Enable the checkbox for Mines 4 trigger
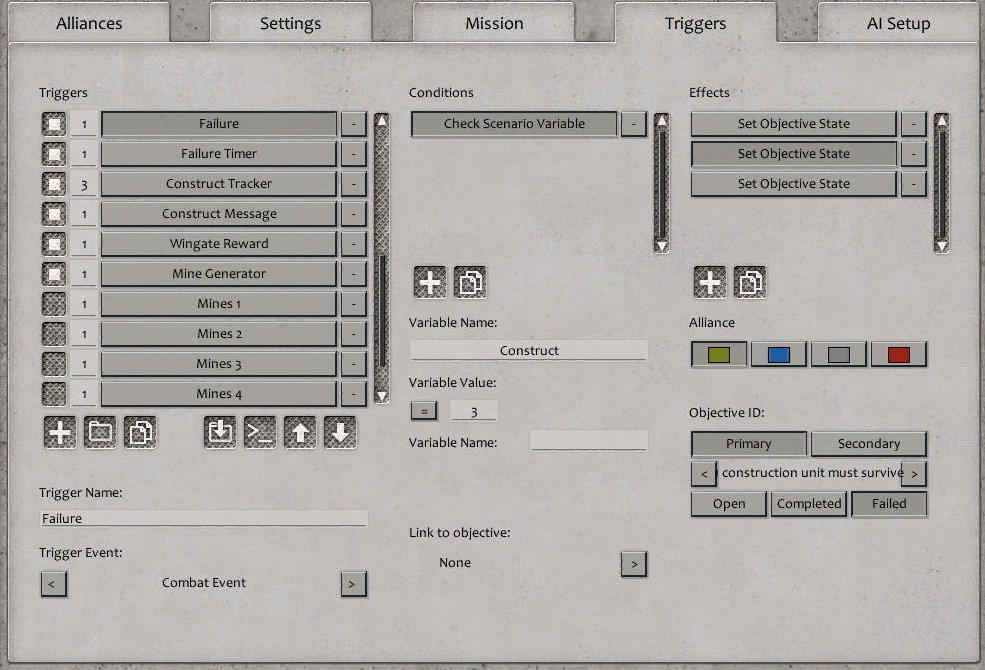Image resolution: width=985 pixels, height=670 pixels. coord(54,394)
